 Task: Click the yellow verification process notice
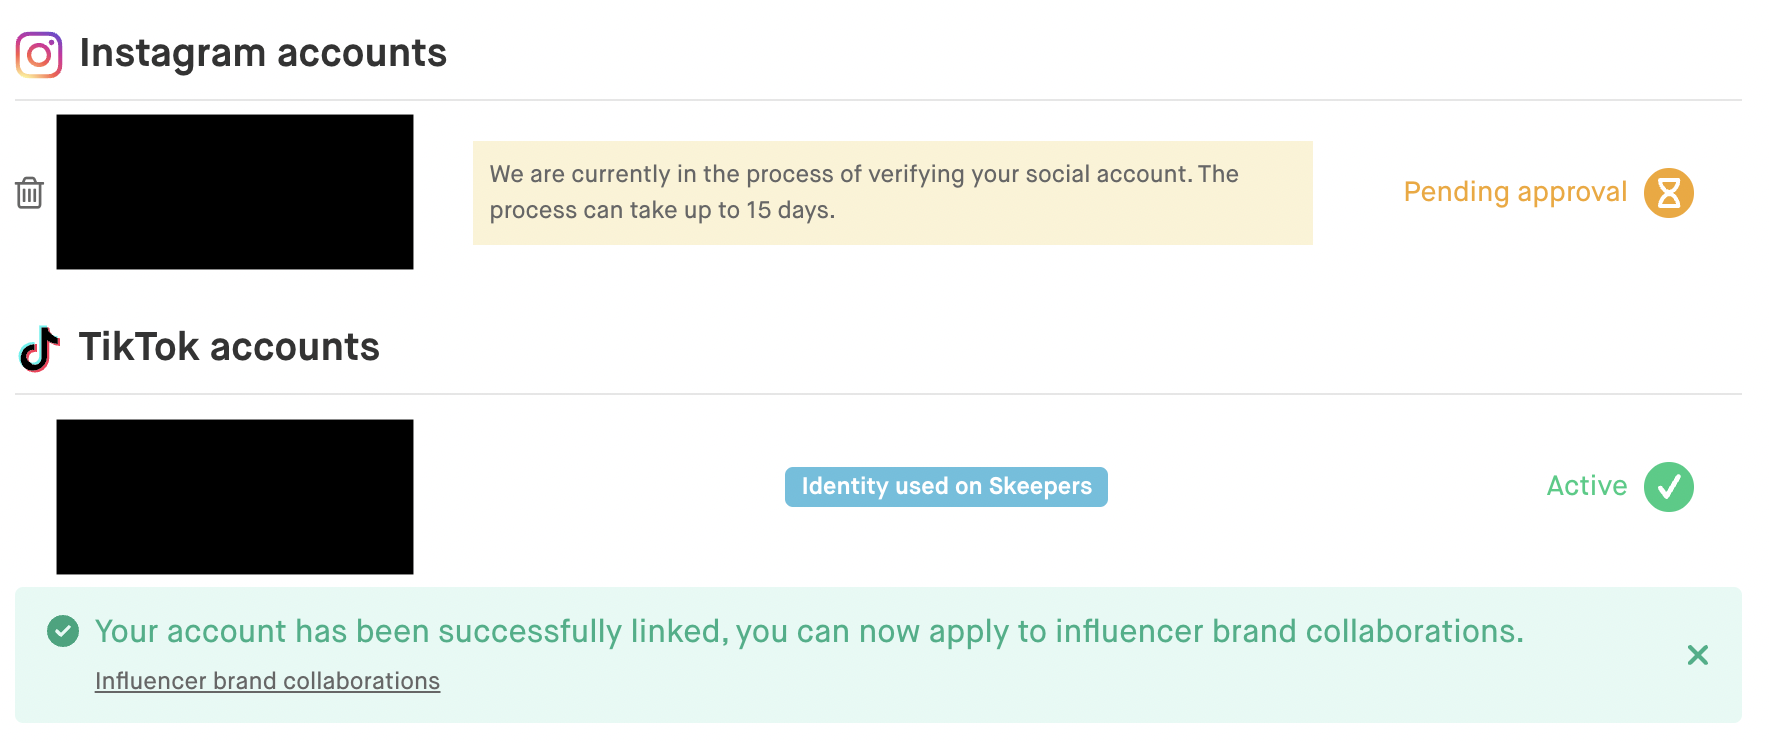coord(893,192)
